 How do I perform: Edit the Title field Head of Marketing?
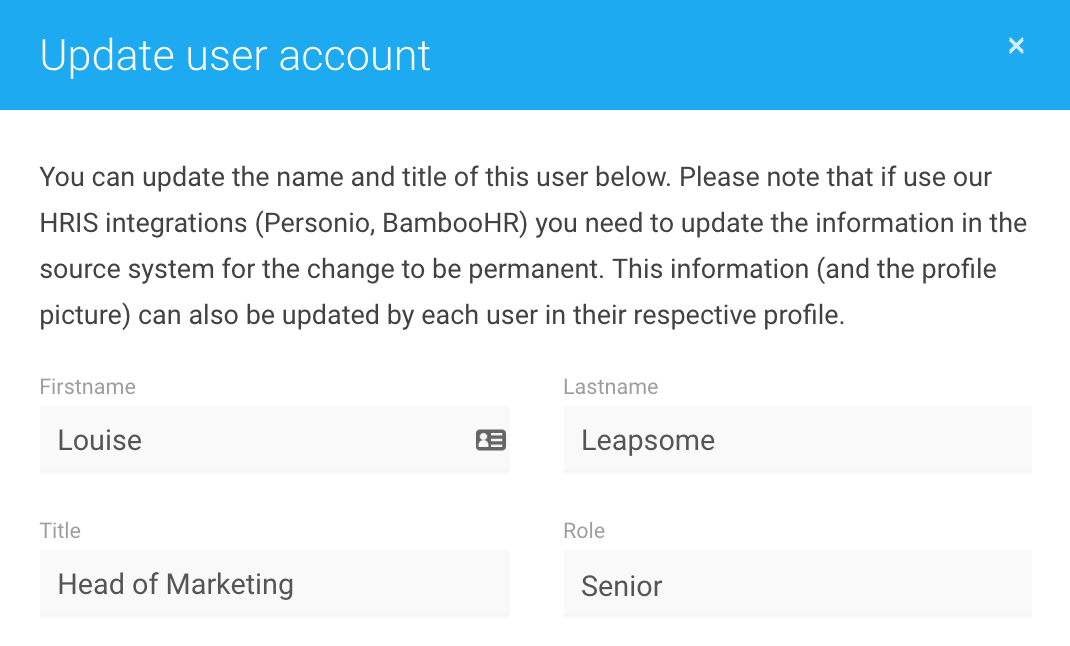coord(274,584)
